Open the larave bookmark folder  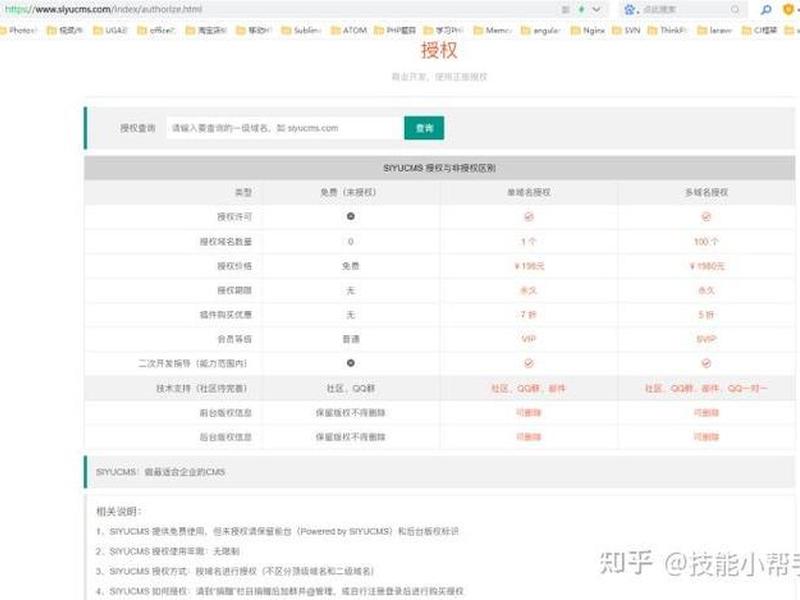715,31
